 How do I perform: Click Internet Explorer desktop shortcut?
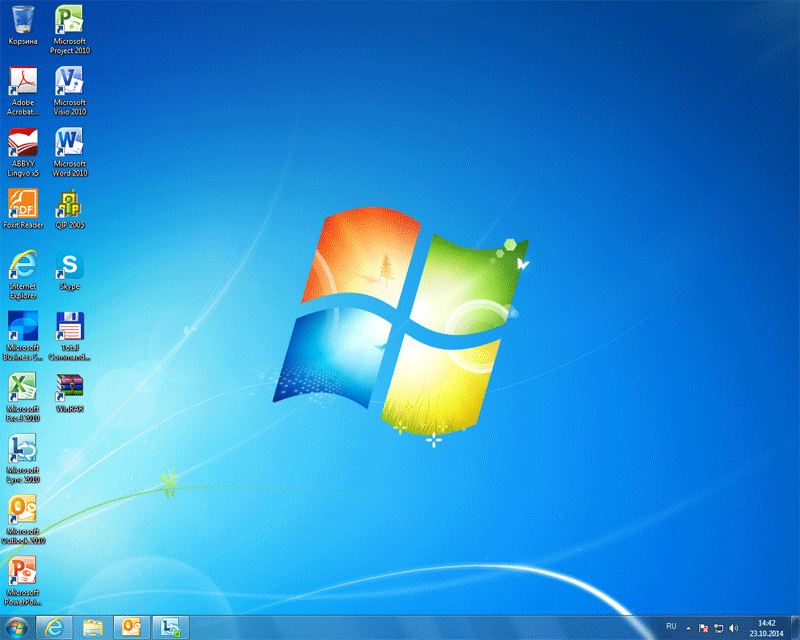click(23, 275)
